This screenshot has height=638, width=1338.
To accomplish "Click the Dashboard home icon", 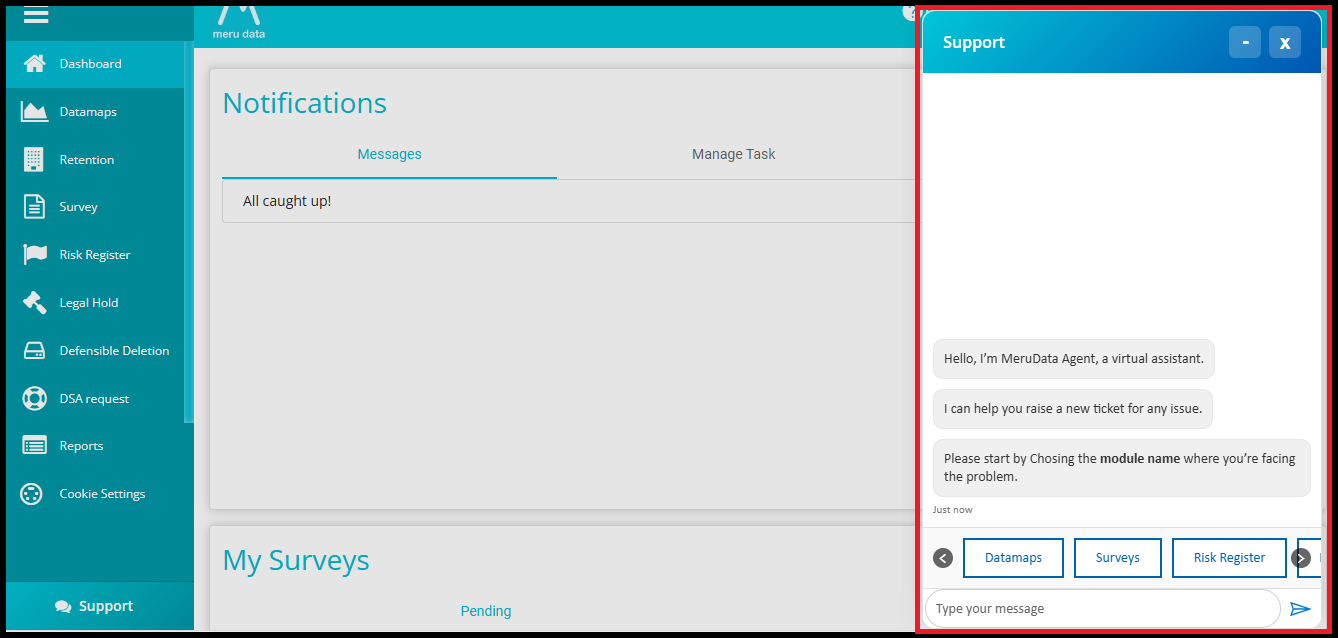I will click(35, 64).
